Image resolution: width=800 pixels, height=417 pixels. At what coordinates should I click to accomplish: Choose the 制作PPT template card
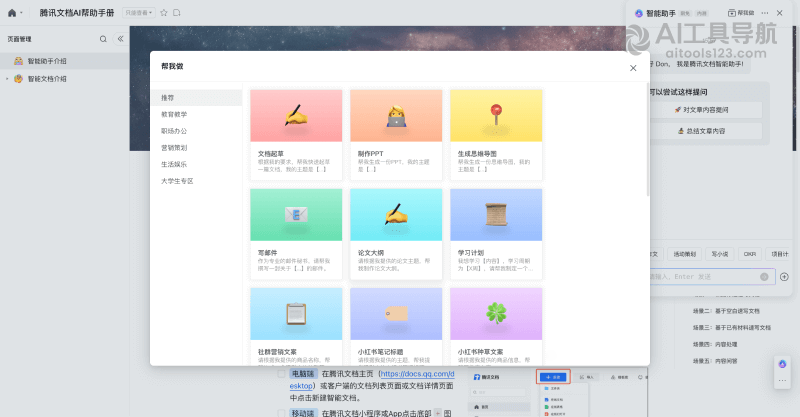pyautogui.click(x=396, y=135)
